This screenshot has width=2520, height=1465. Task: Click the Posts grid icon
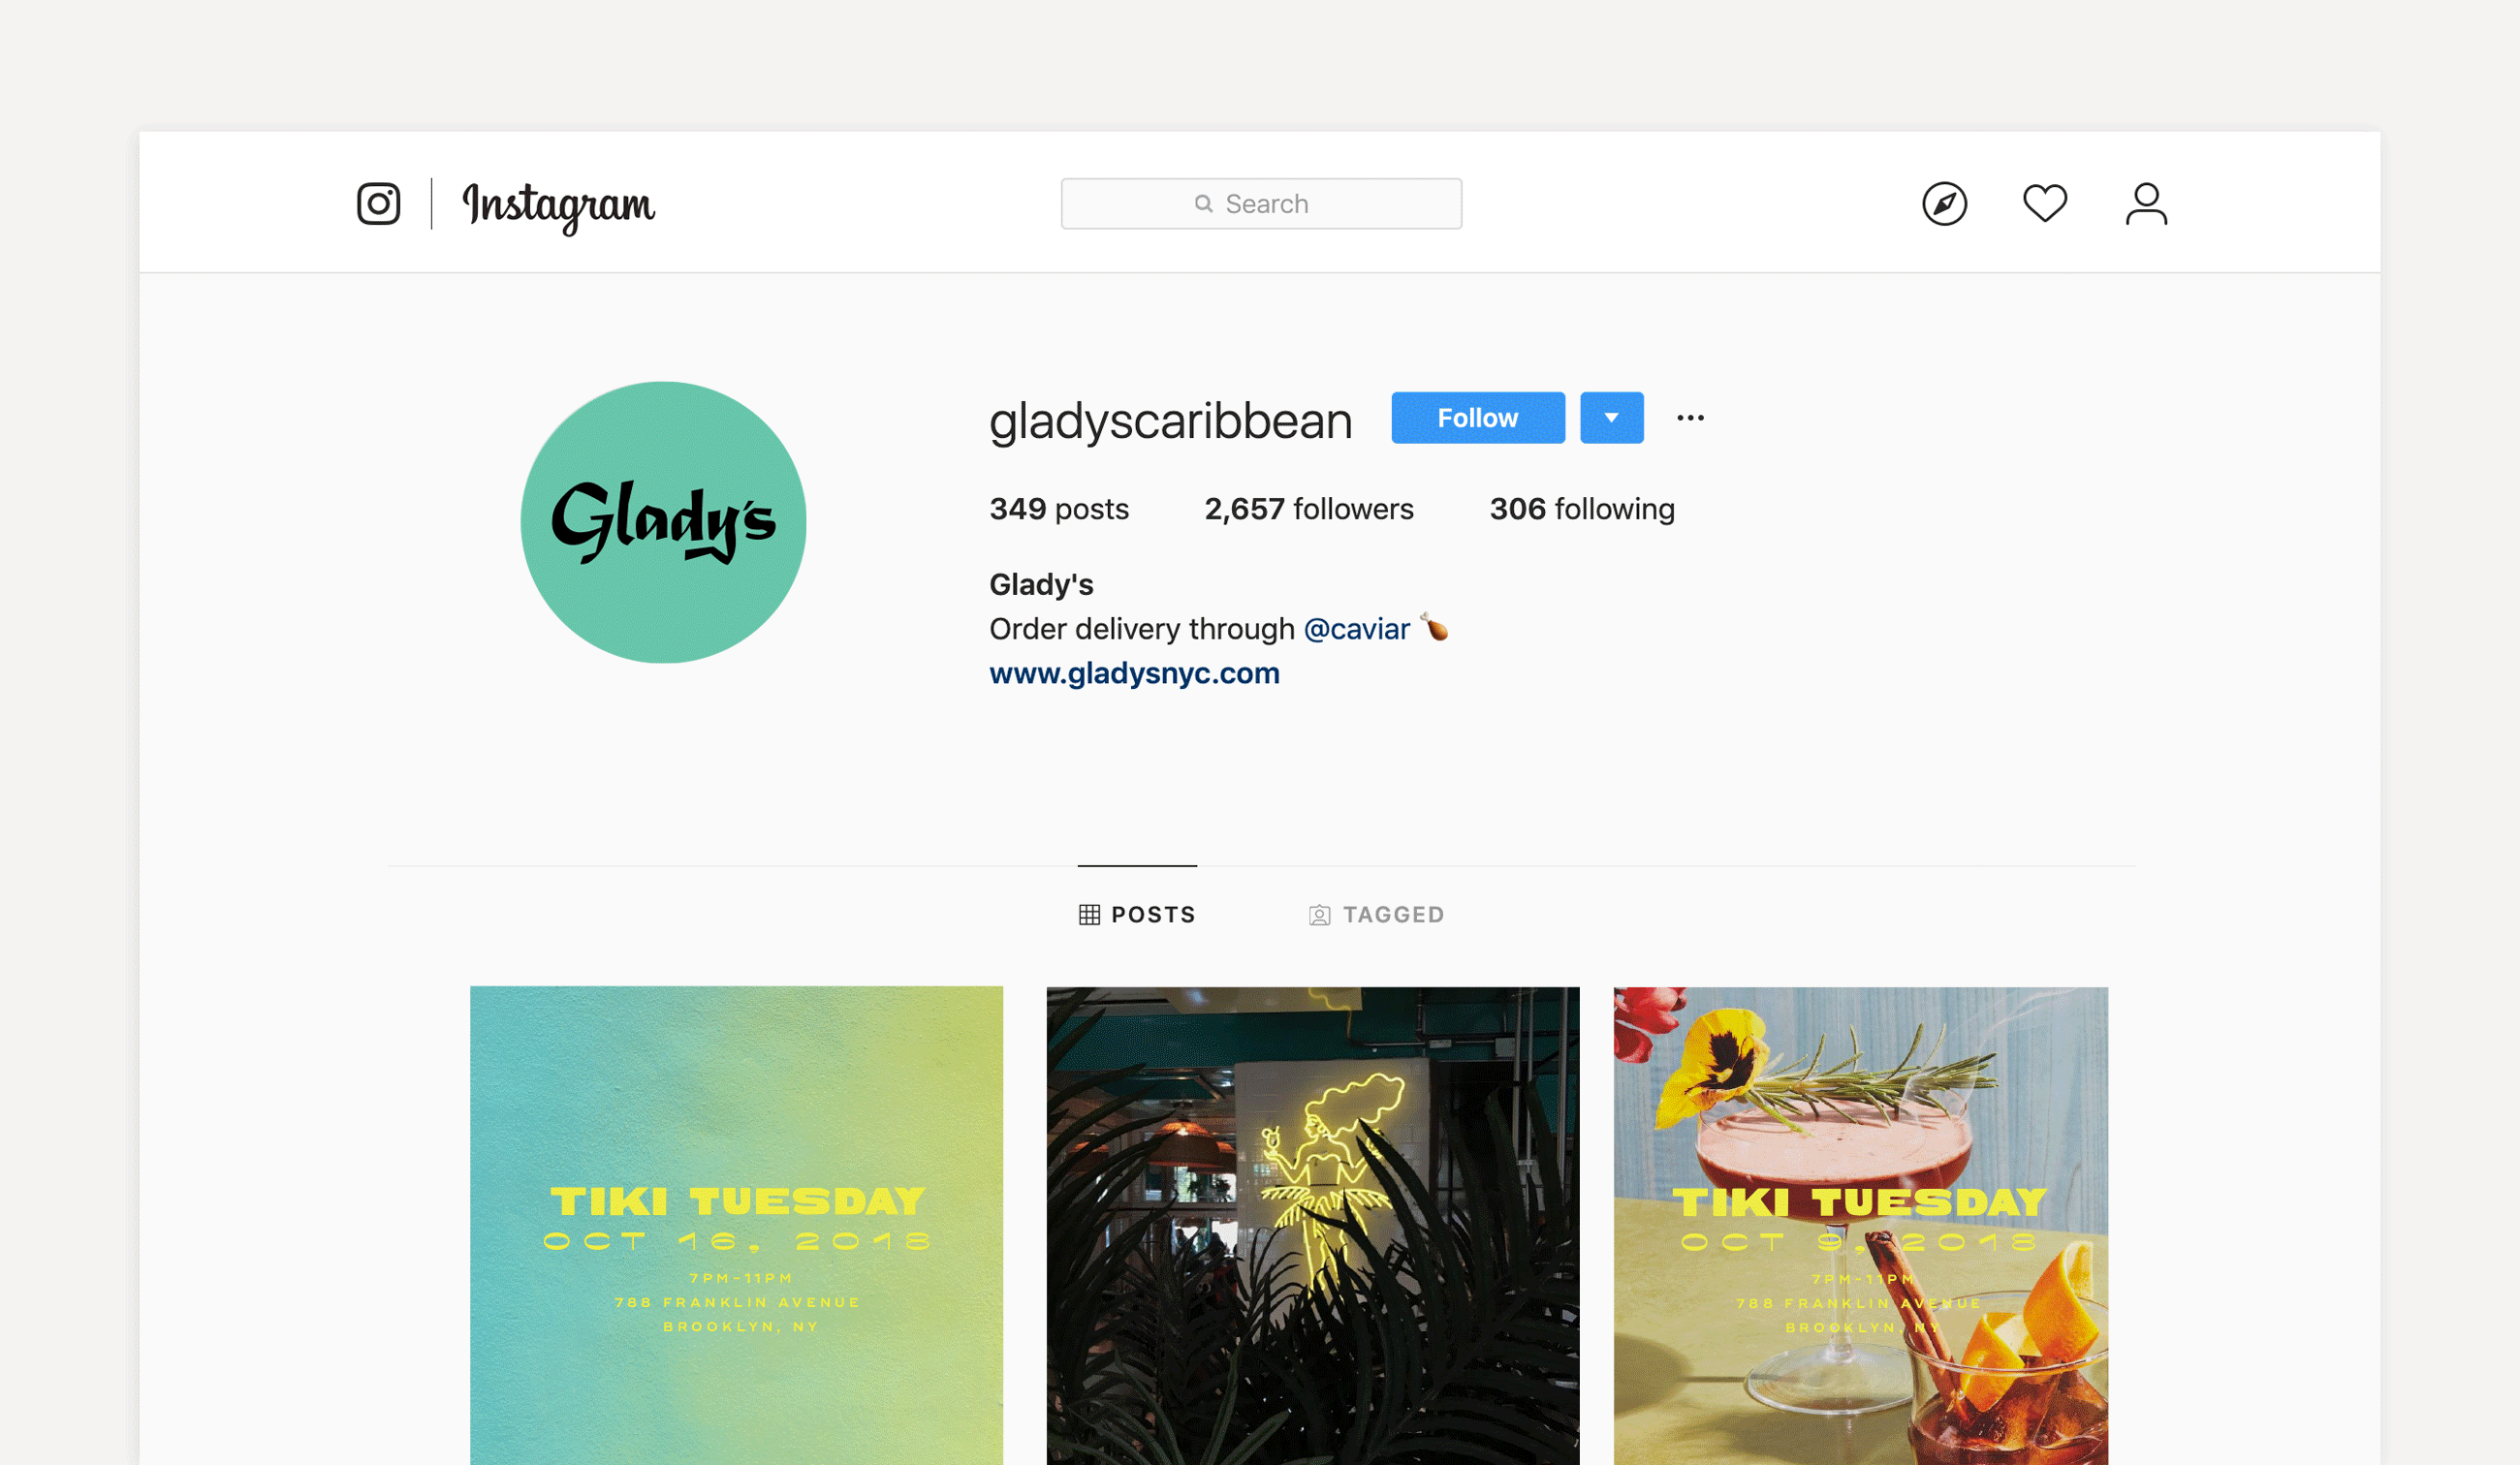click(1089, 915)
